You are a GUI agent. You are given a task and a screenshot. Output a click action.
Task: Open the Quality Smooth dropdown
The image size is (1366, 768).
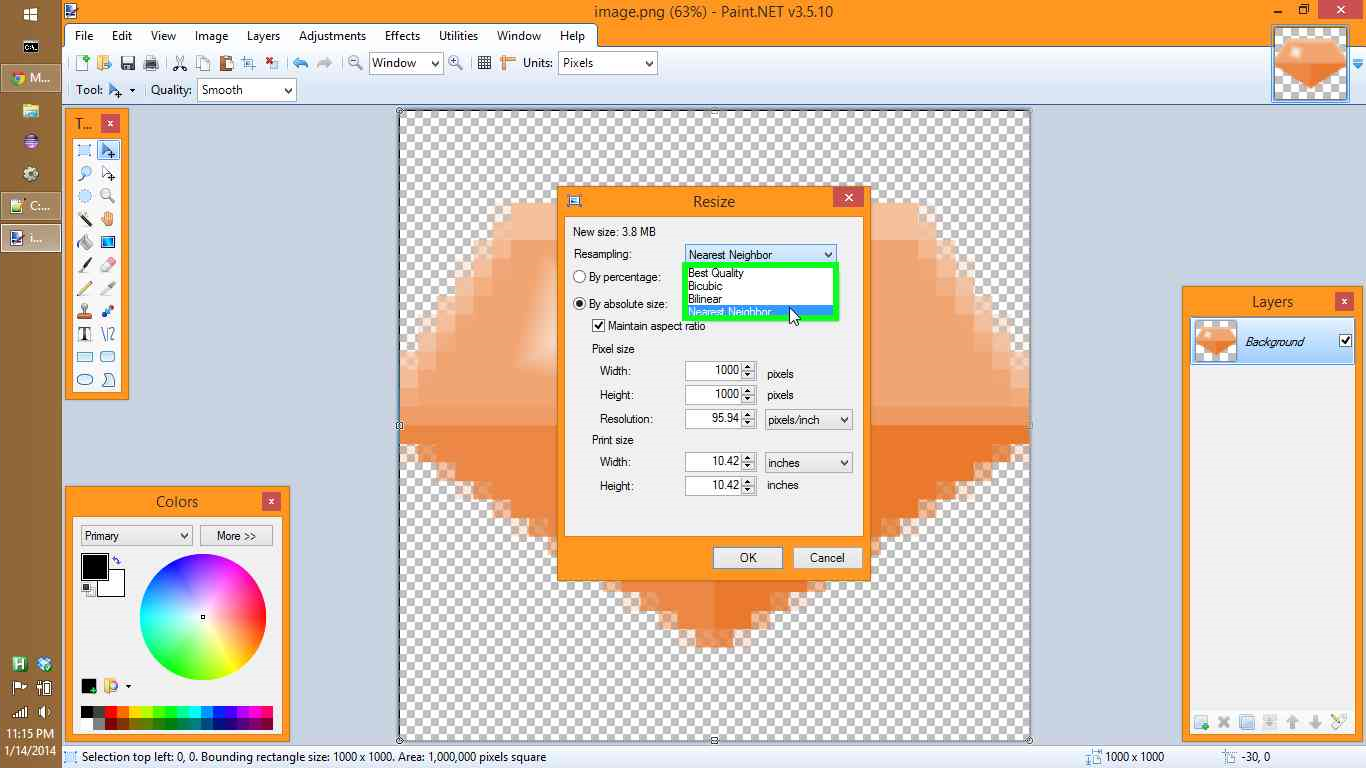(x=246, y=90)
